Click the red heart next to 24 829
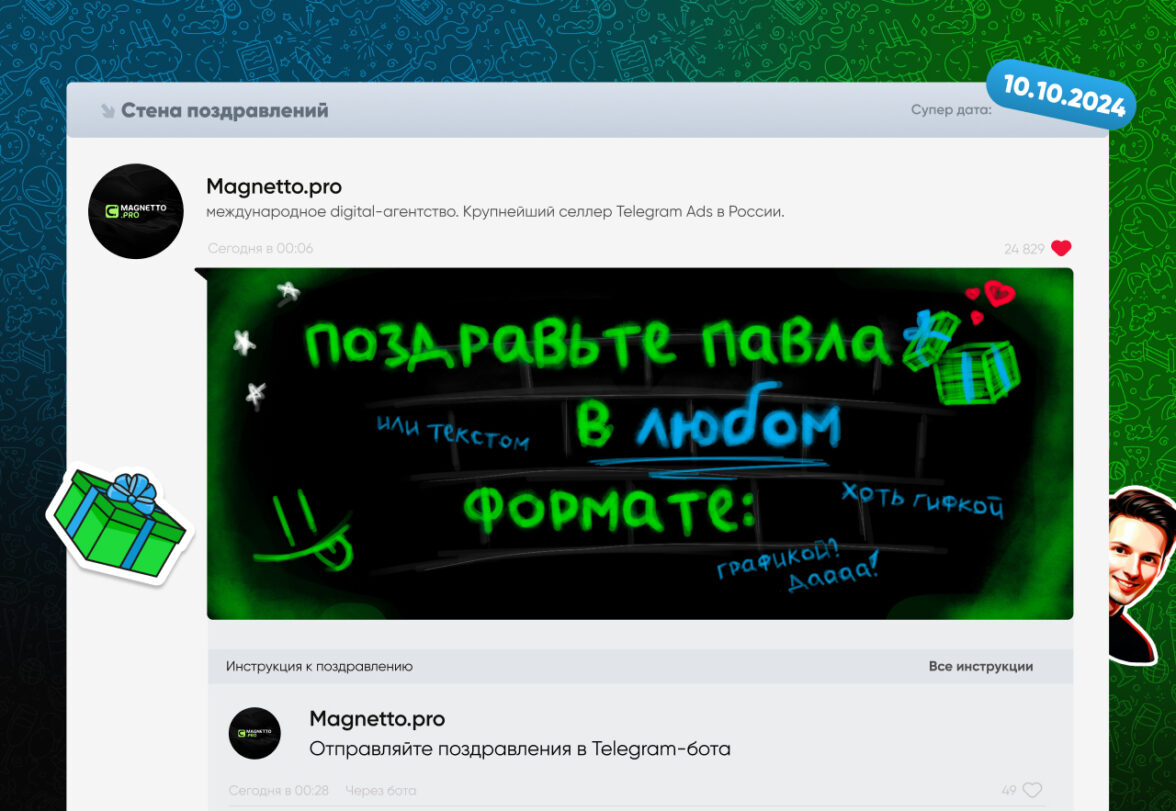 coord(1060,248)
